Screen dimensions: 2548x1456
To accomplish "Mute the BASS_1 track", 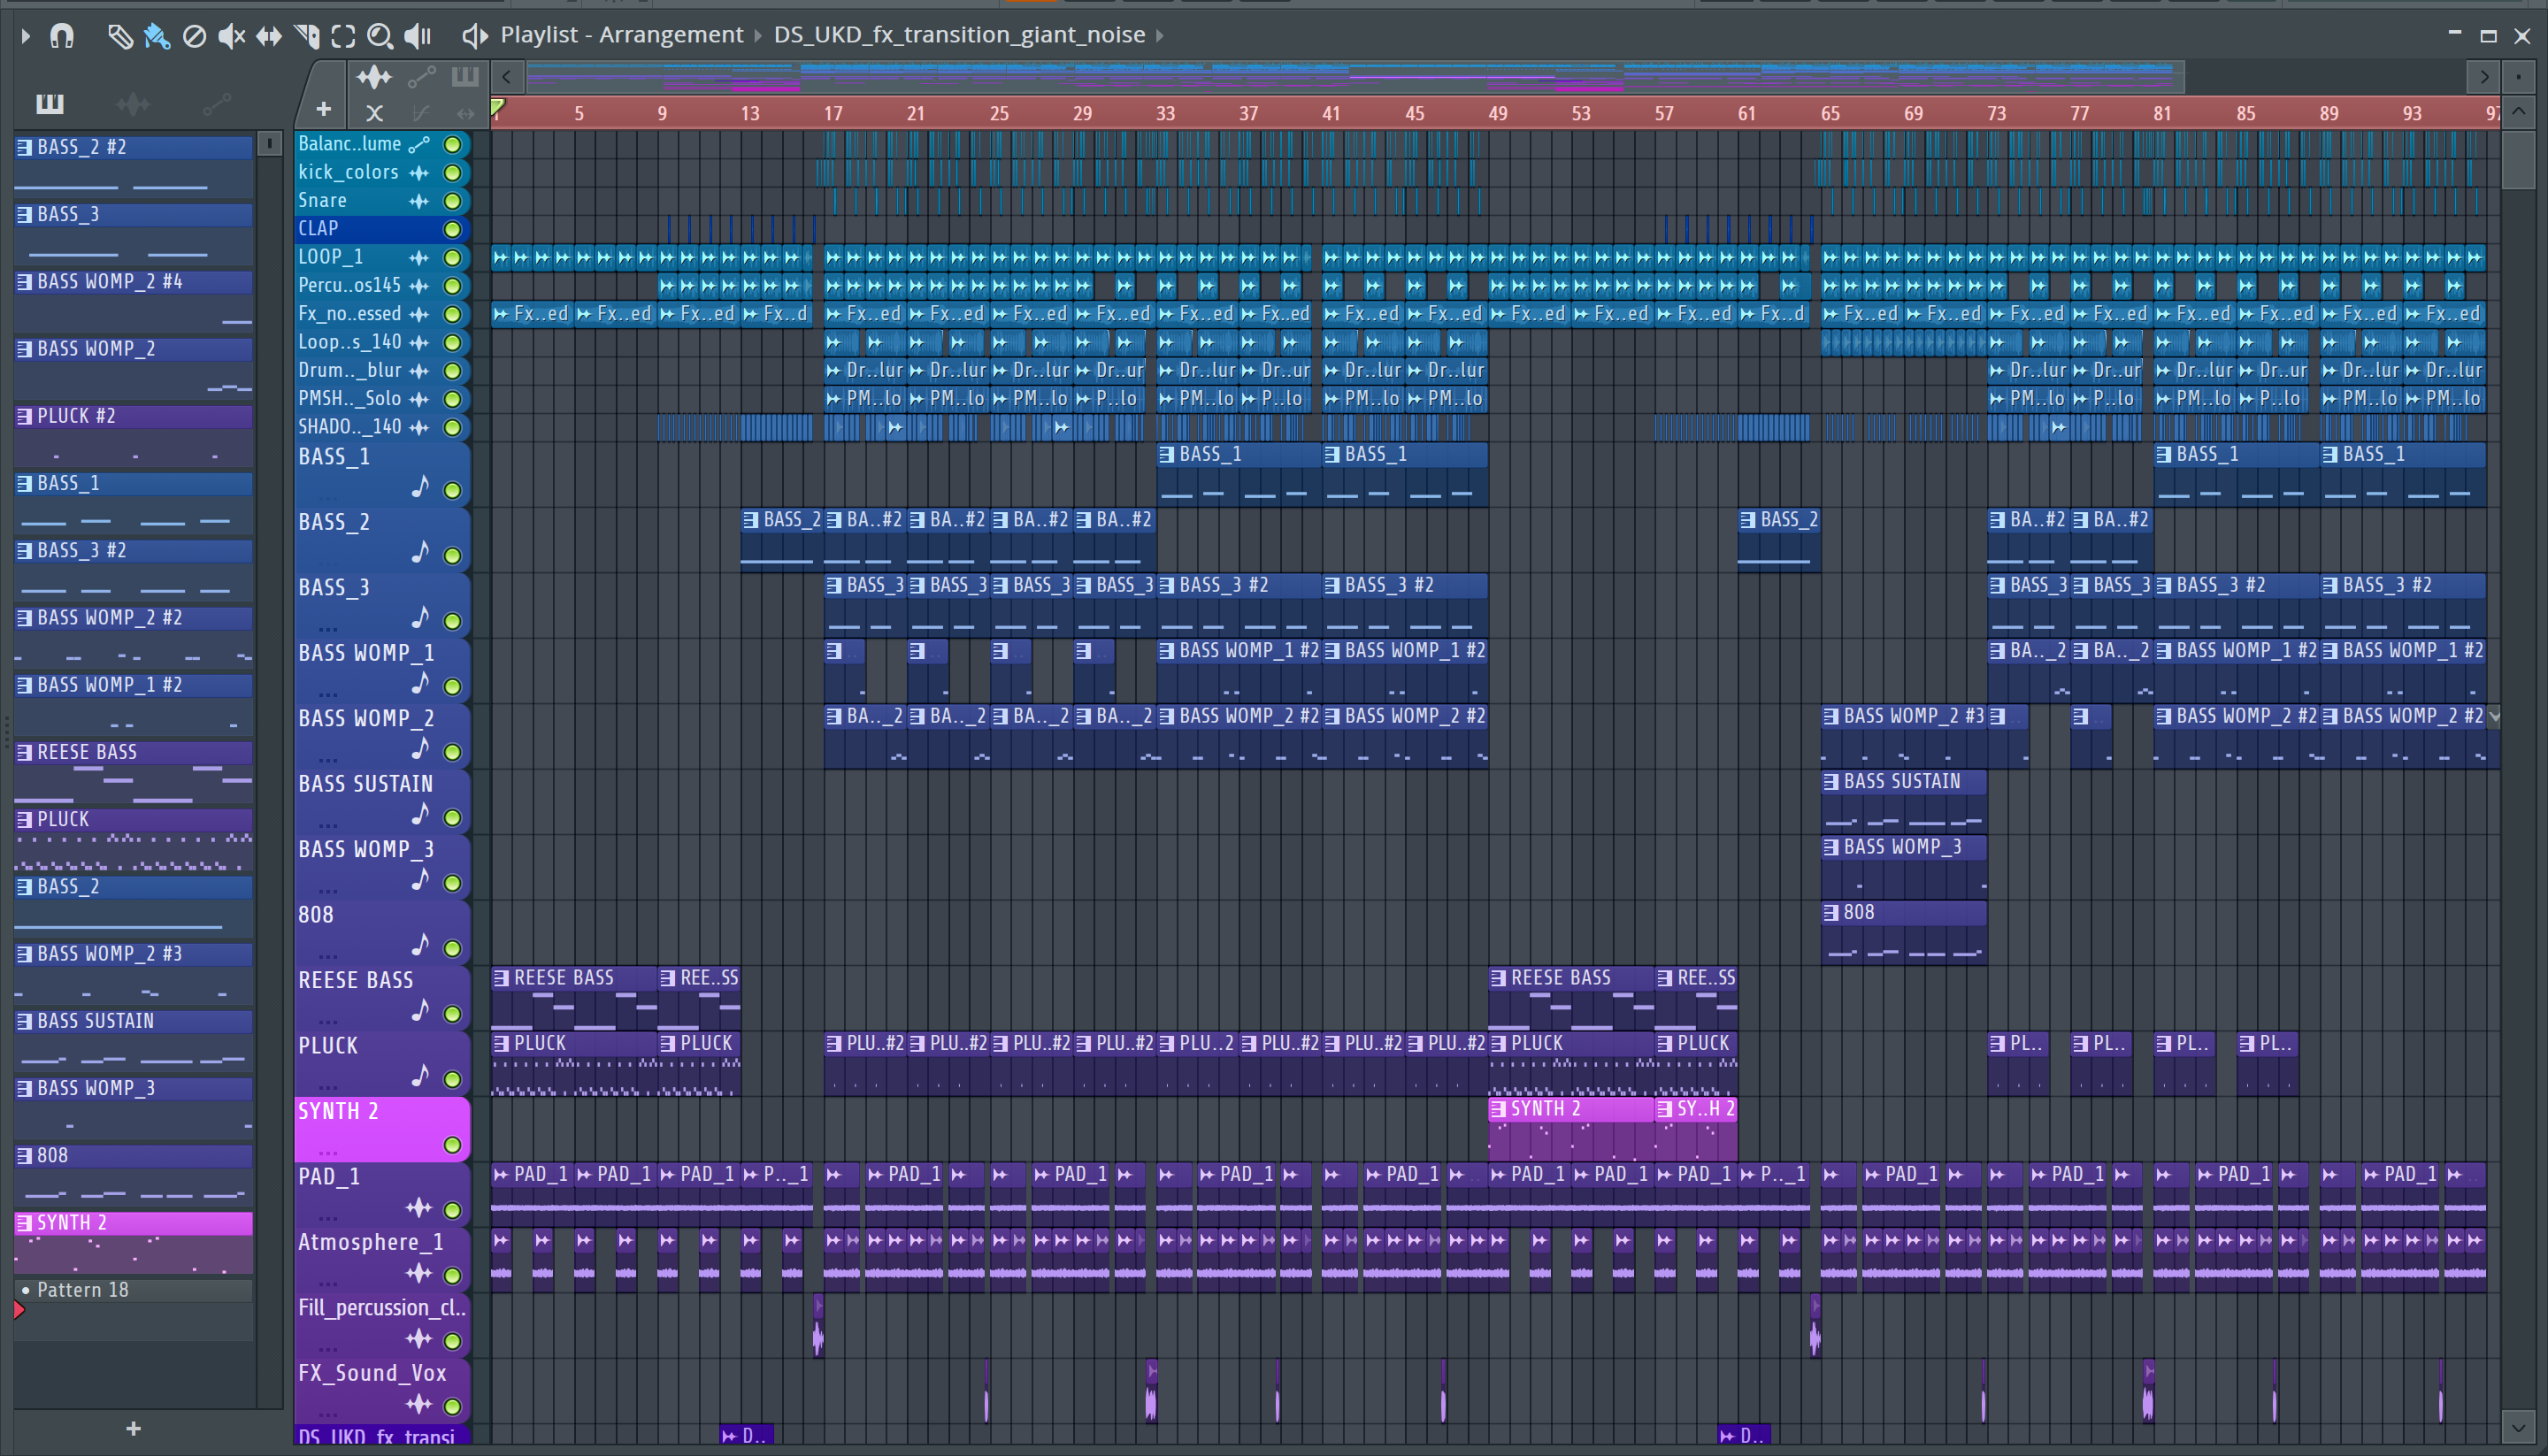I will tap(452, 490).
